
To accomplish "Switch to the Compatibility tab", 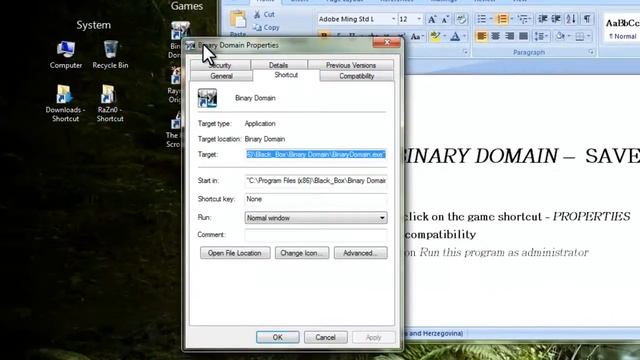I will coord(356,76).
